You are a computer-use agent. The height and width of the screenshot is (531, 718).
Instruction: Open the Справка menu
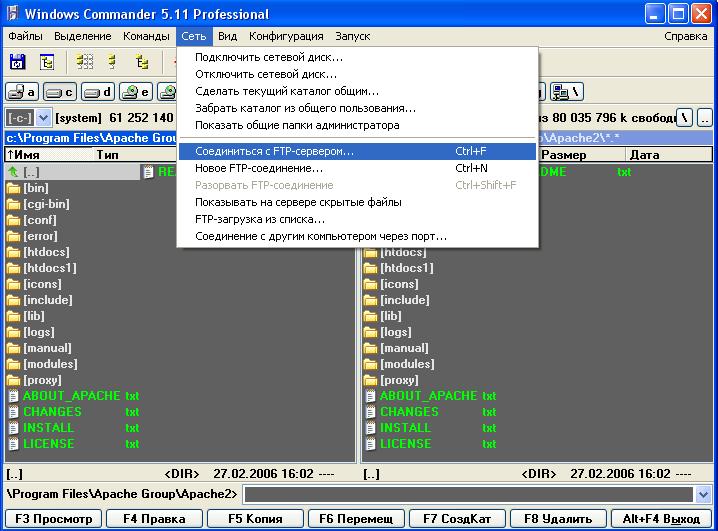pyautogui.click(x=685, y=36)
